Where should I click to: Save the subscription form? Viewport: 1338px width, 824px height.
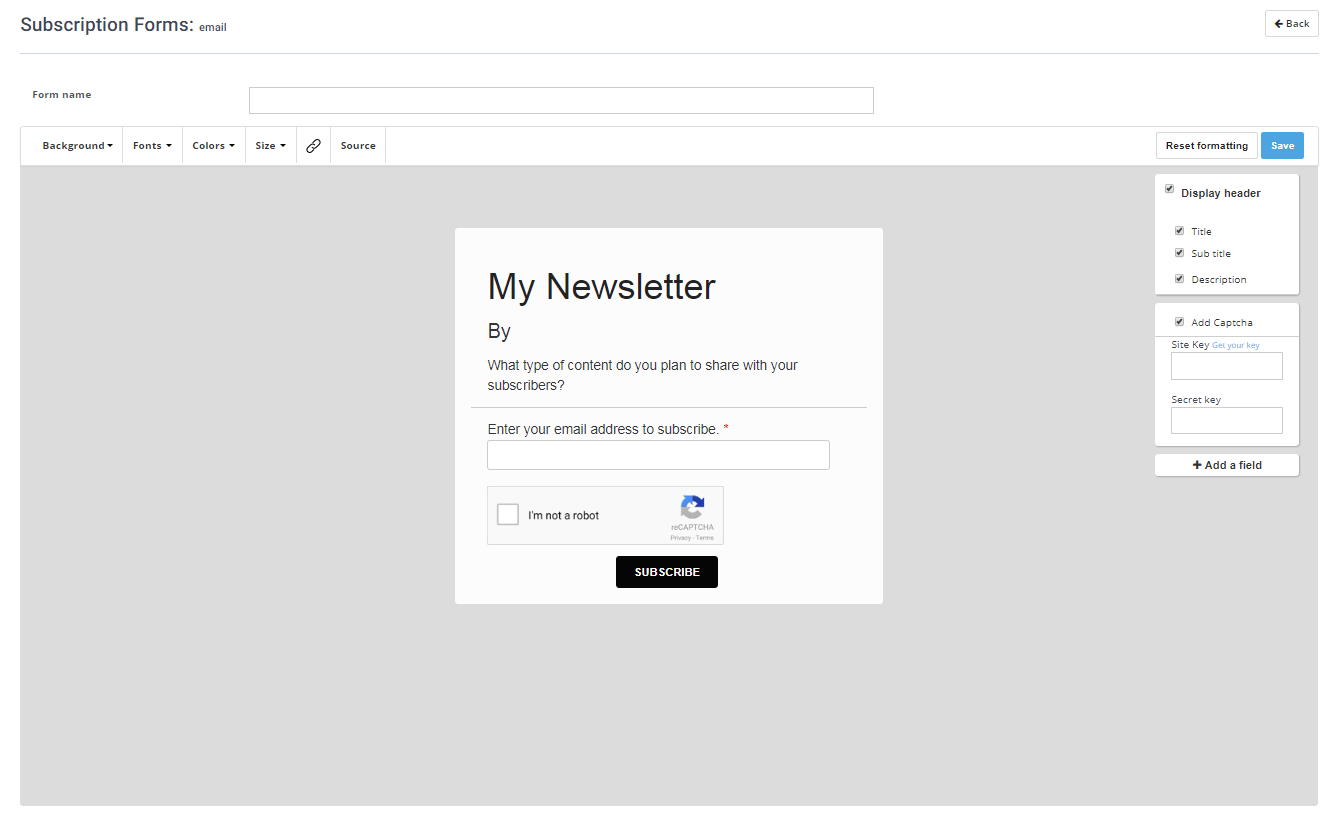click(x=1282, y=146)
